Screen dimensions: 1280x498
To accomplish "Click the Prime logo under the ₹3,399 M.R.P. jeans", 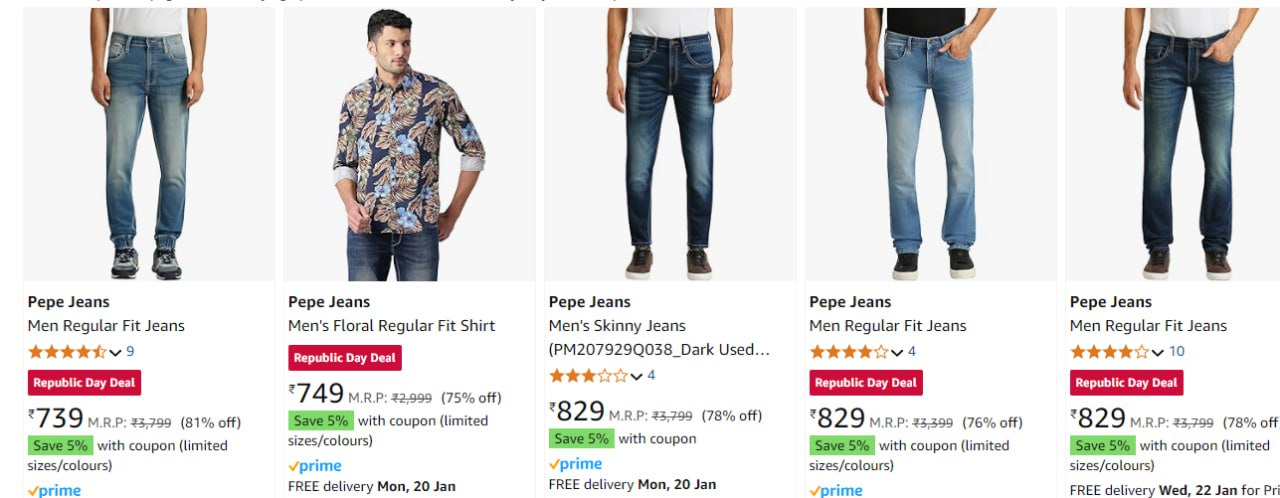I will [x=836, y=490].
